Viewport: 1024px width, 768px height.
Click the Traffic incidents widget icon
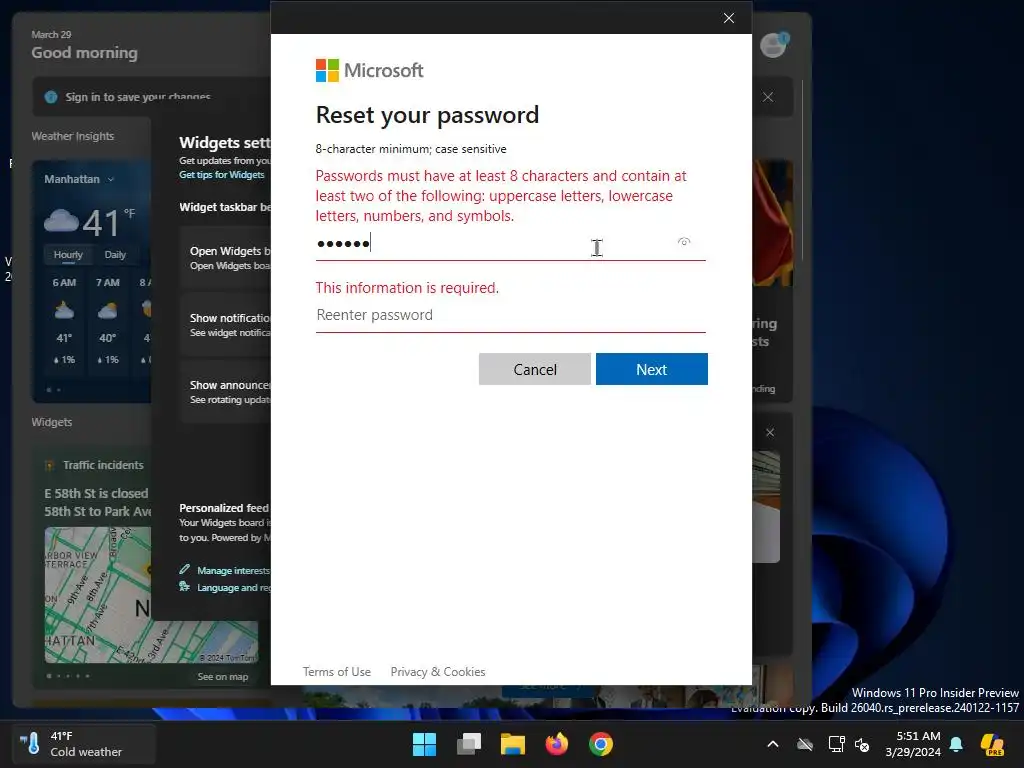50,465
